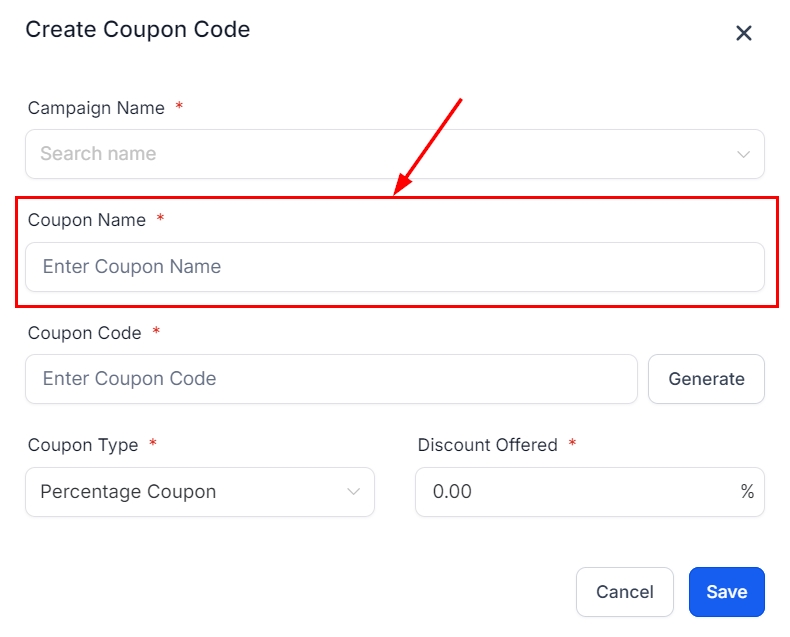790x637 pixels.
Task: Click the Create Coupon Code title
Action: point(138,30)
